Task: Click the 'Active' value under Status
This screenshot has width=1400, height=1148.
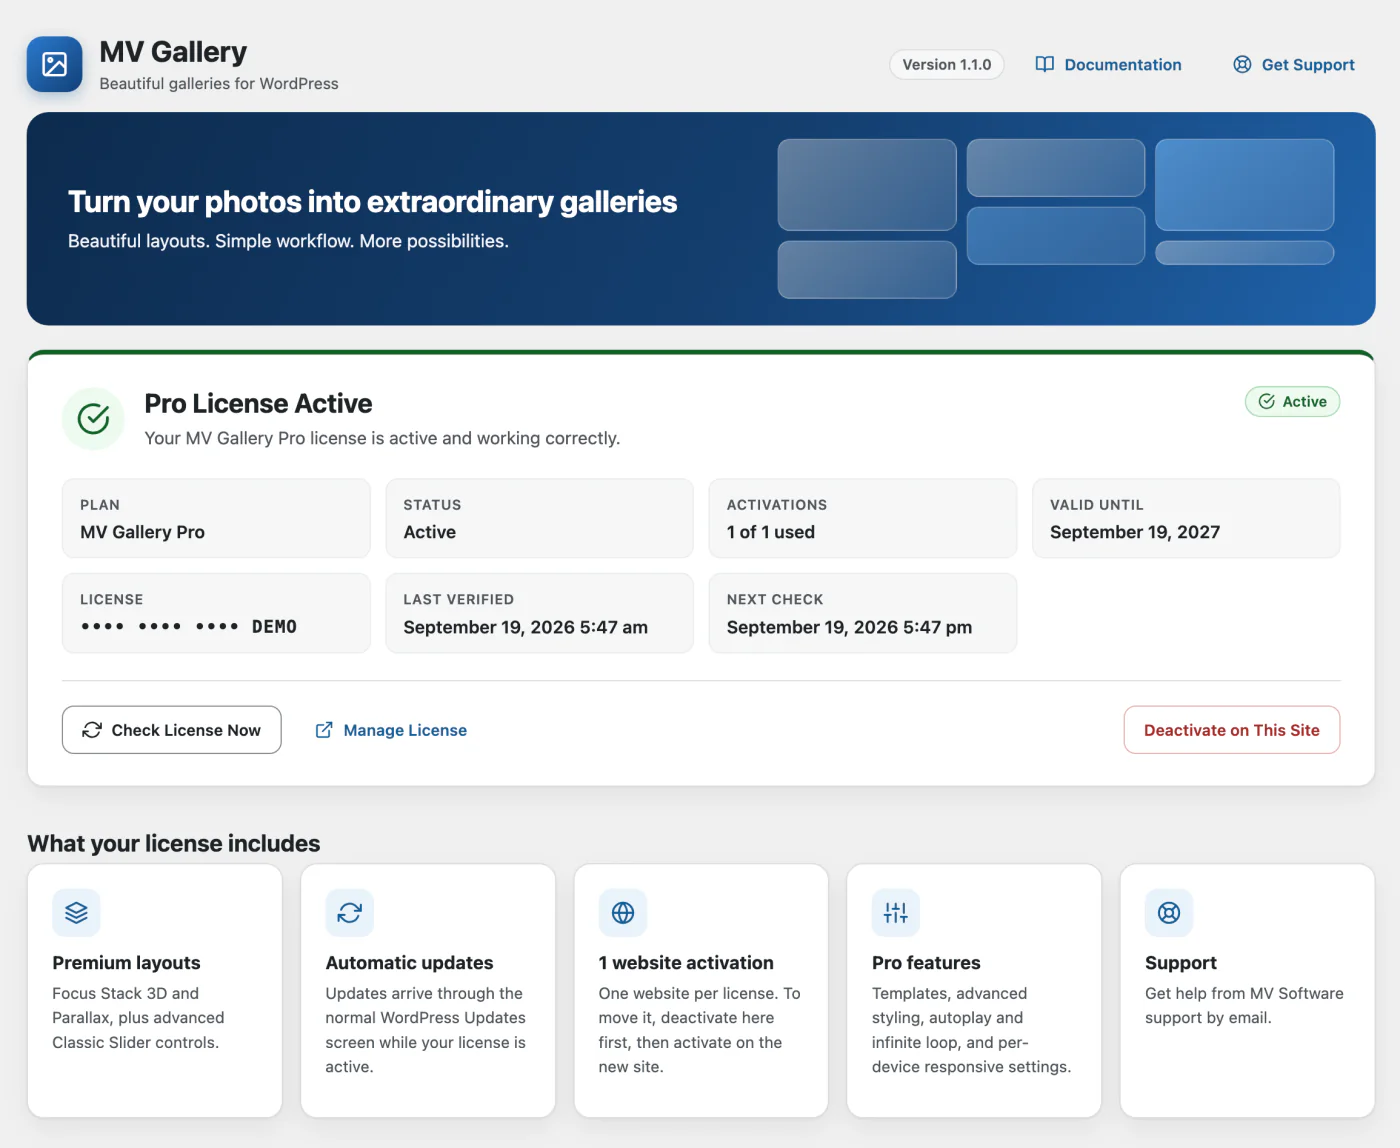Action: (x=430, y=532)
